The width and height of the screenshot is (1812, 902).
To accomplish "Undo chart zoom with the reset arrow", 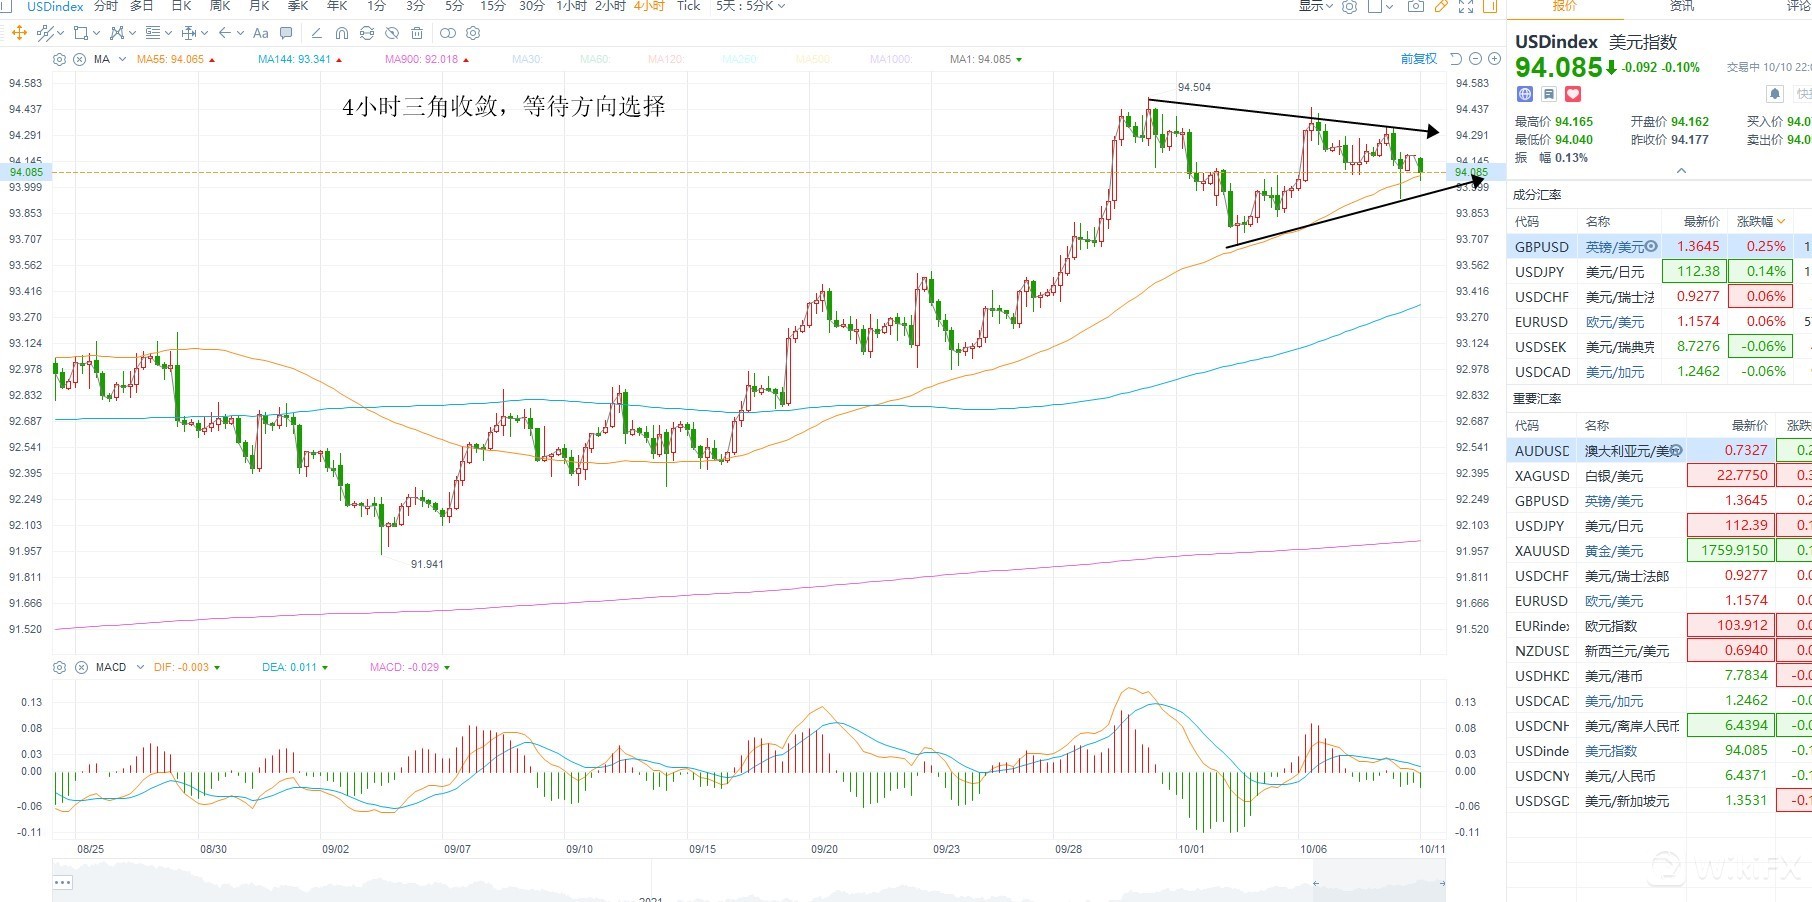I will coord(1456,59).
